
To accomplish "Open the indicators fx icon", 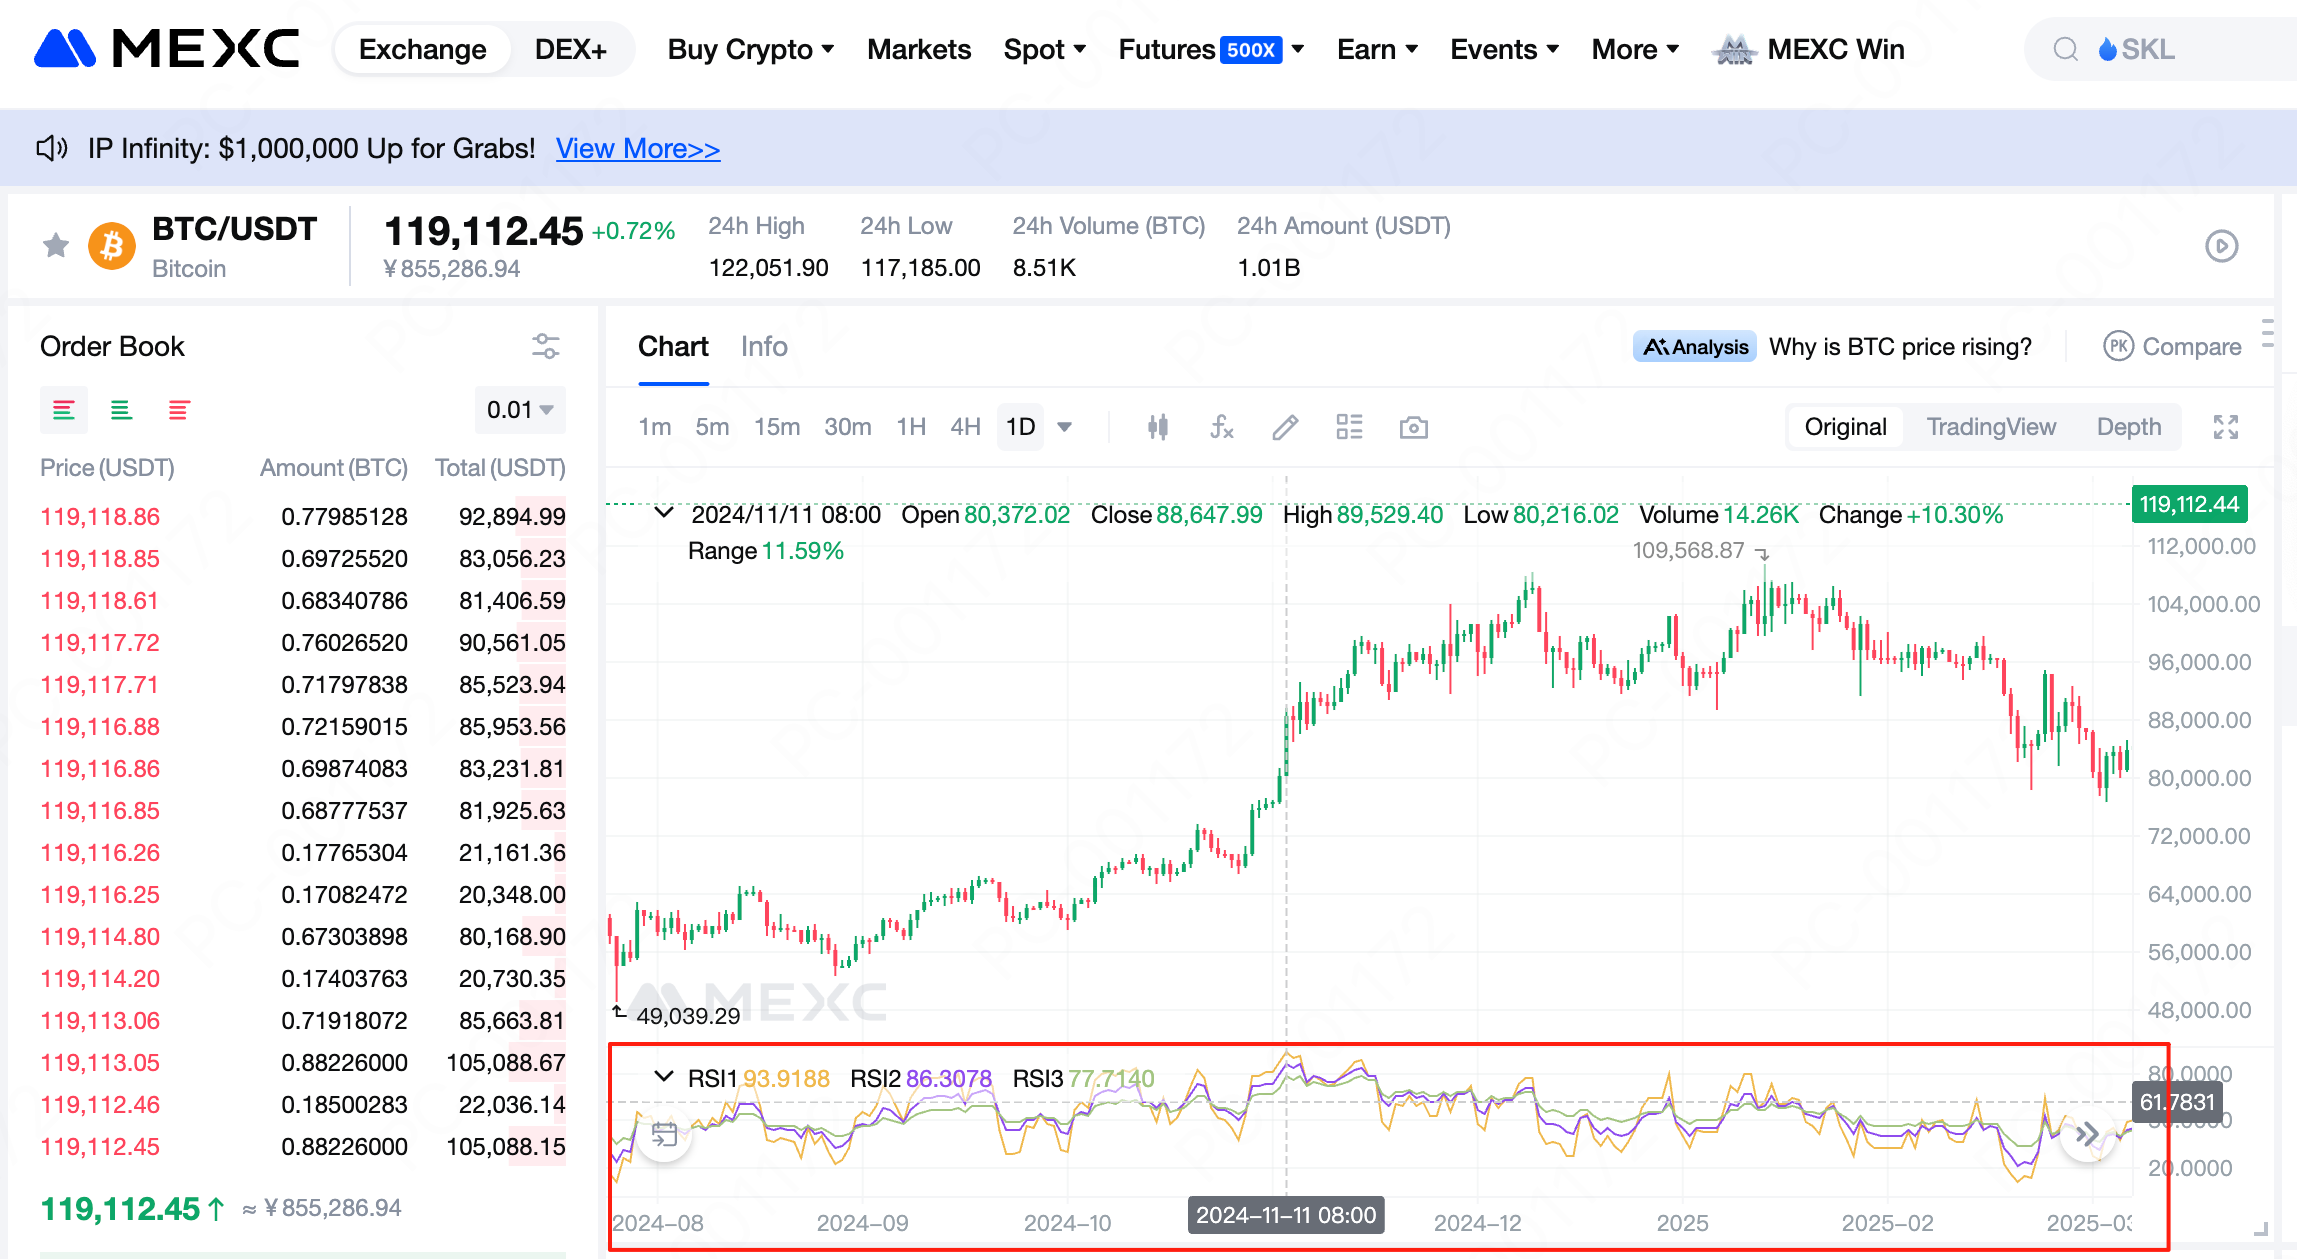I will (1221, 428).
